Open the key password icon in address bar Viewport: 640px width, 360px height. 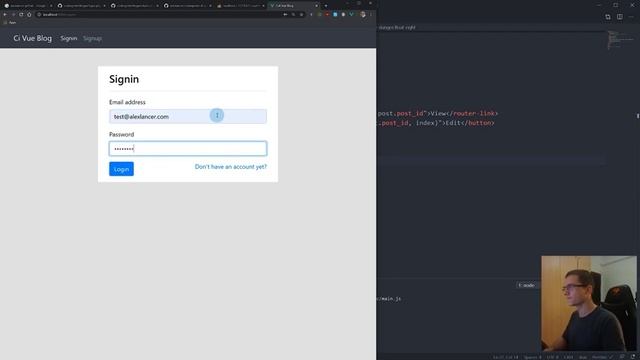[285, 14]
